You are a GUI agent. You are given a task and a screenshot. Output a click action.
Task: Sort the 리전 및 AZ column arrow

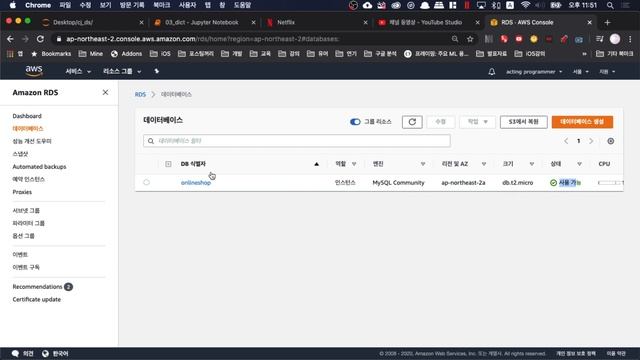point(484,164)
